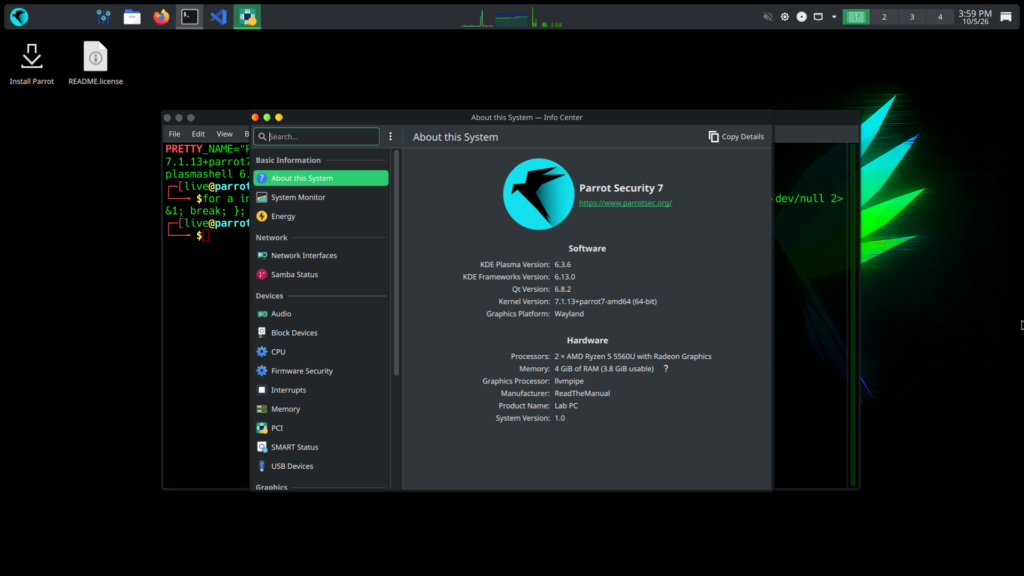Switch to virtual desktop 3
The height and width of the screenshot is (576, 1024).
[912, 17]
